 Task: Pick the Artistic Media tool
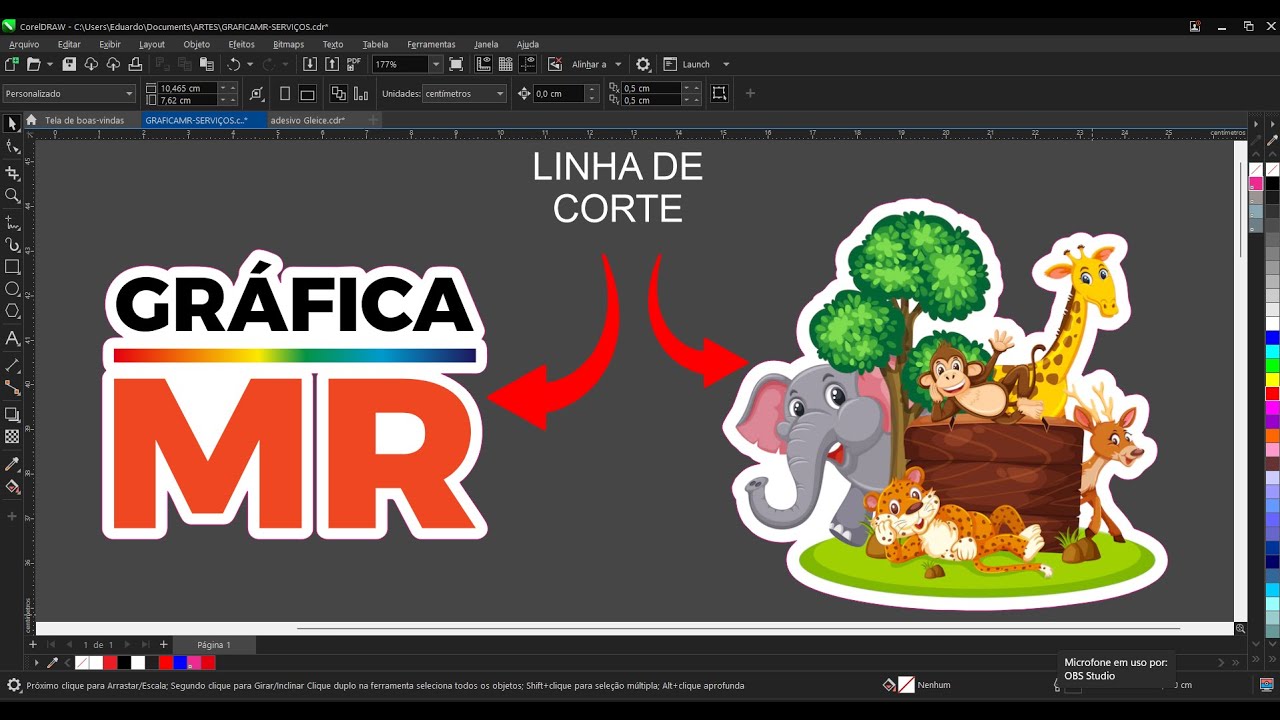point(12,244)
